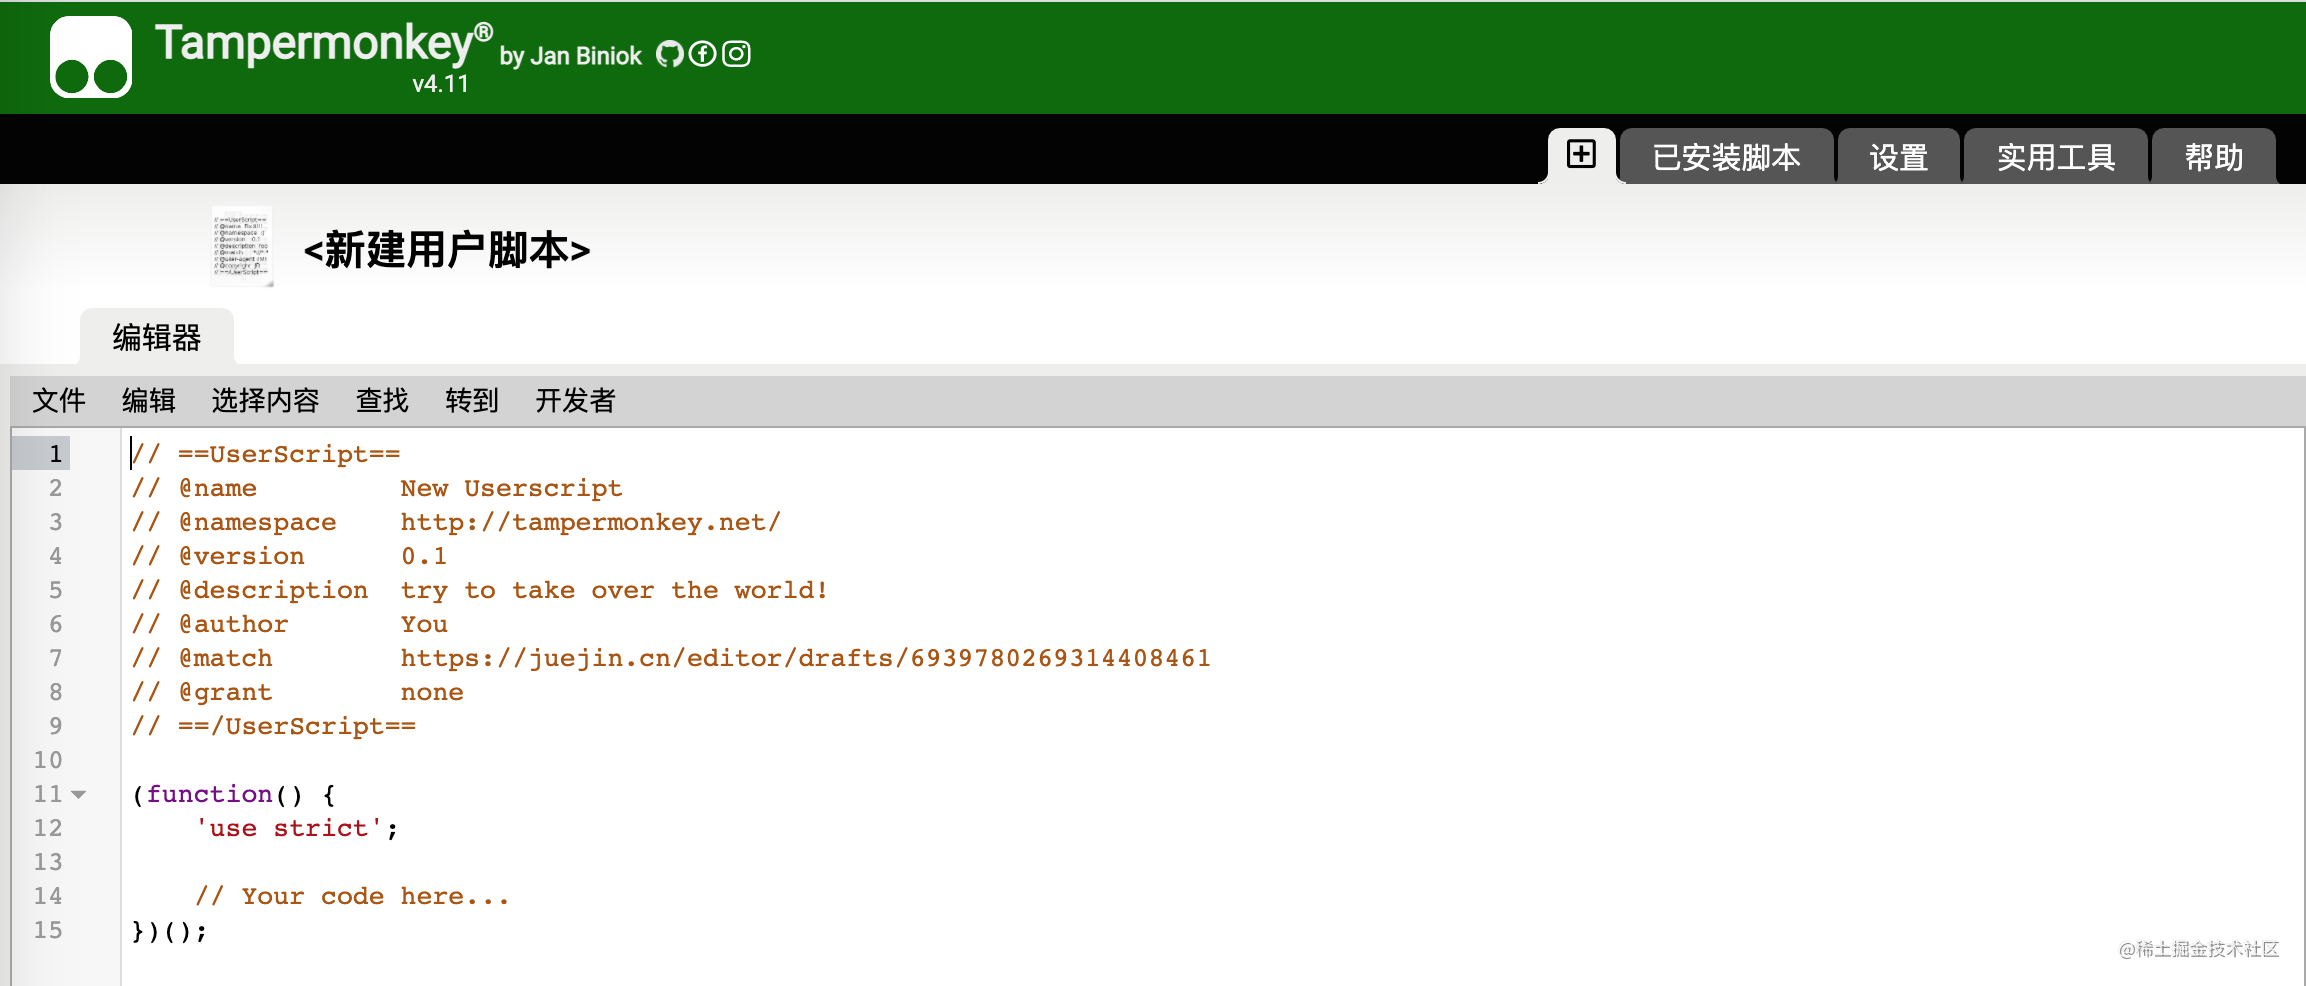Click the '@description' metadata key
The image size is (2306, 986).
click(273, 590)
